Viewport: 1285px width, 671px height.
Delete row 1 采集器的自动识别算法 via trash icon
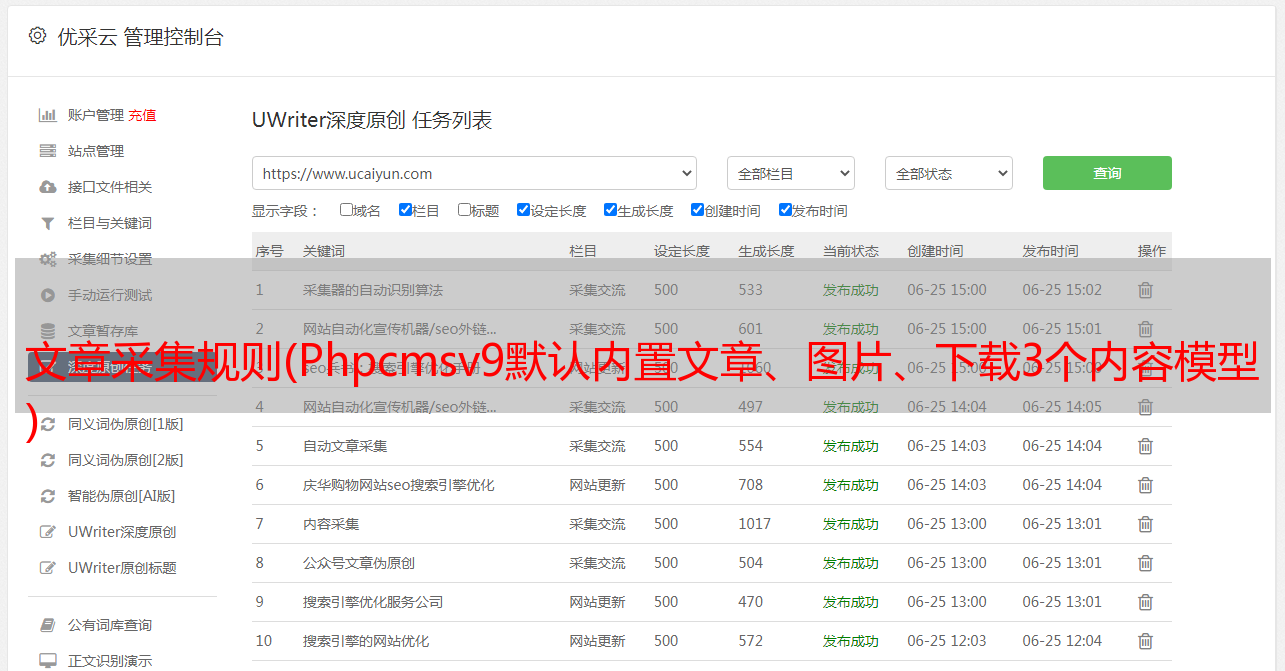pyautogui.click(x=1146, y=290)
